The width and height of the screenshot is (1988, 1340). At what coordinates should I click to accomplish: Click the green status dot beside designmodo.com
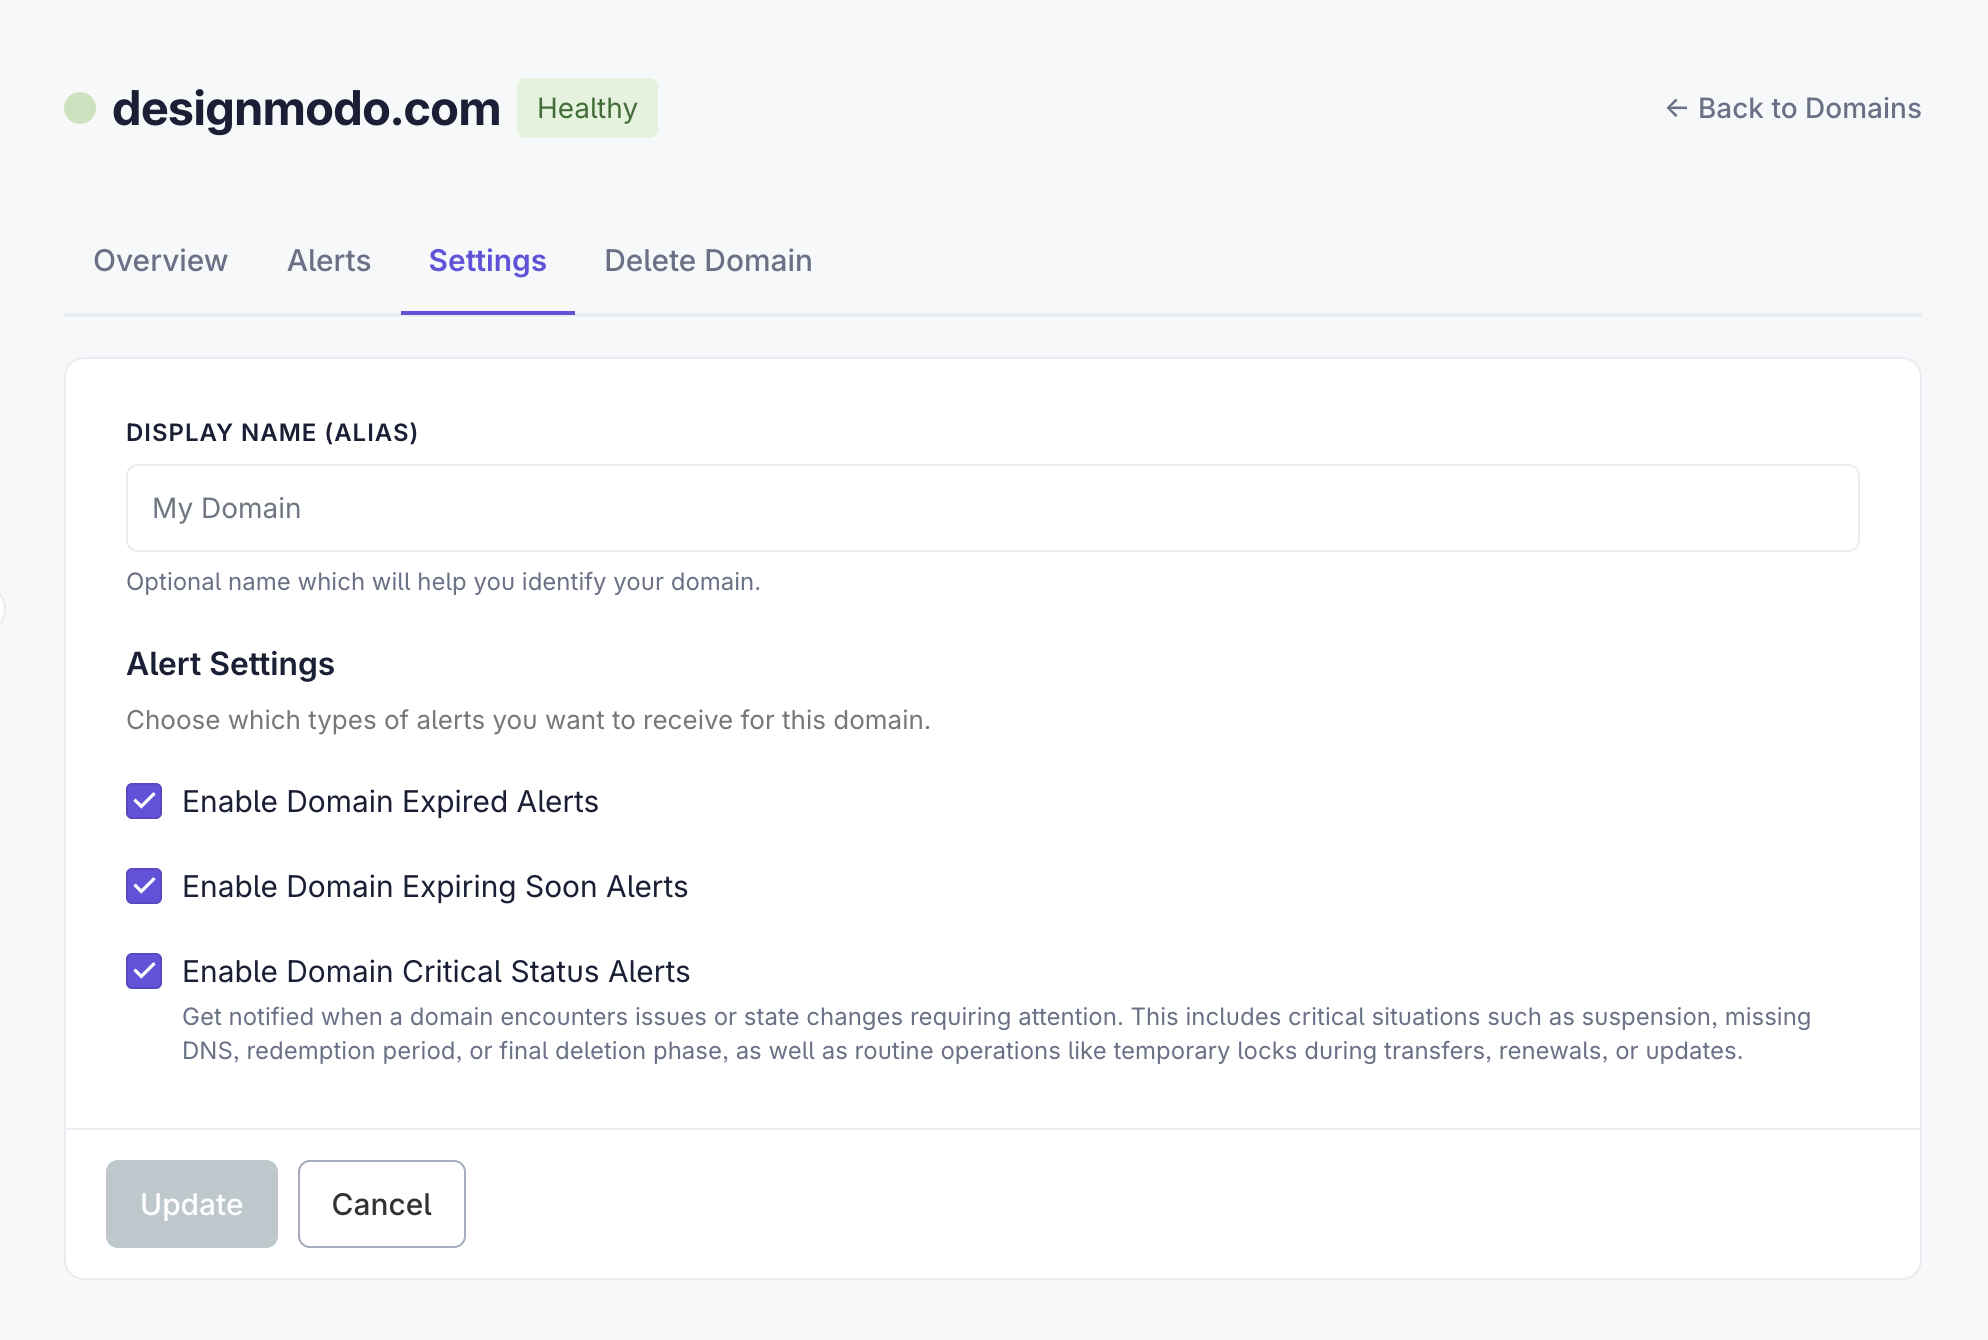[80, 108]
